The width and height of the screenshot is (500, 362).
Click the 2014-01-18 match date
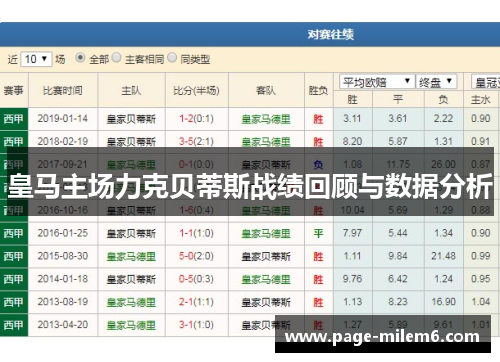(63, 279)
